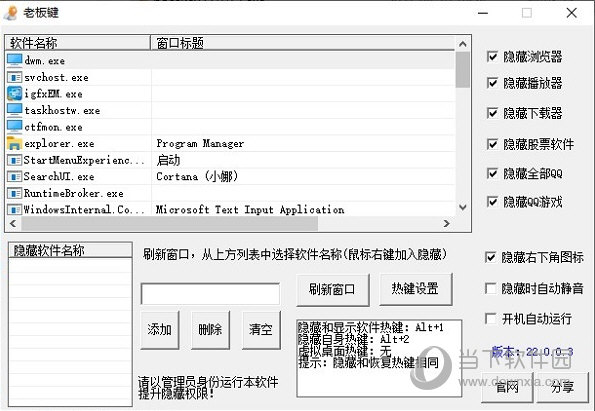Viewport: 595px width, 411px height.
Task: Select the RuntimeBroker.exe icon
Action: pyautogui.click(x=14, y=194)
